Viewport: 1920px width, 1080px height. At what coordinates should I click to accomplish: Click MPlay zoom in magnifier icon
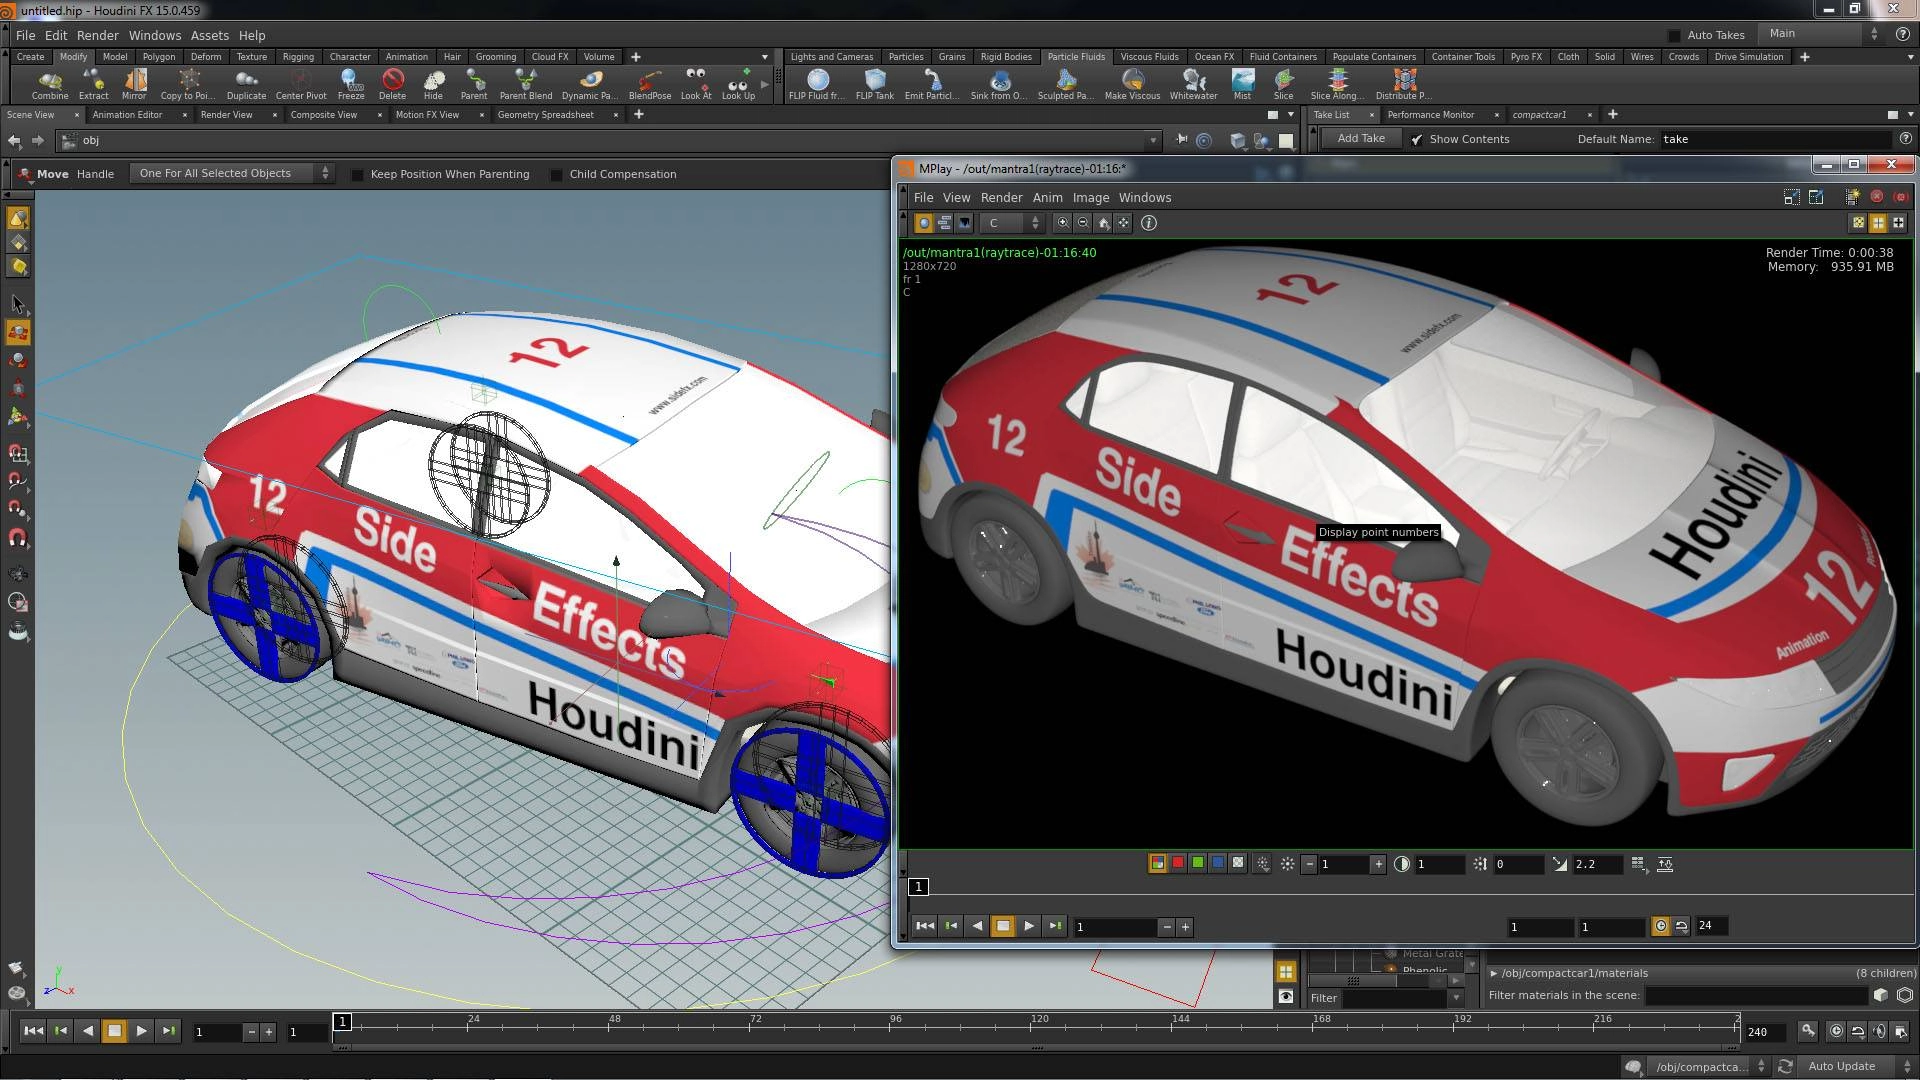tap(1063, 223)
